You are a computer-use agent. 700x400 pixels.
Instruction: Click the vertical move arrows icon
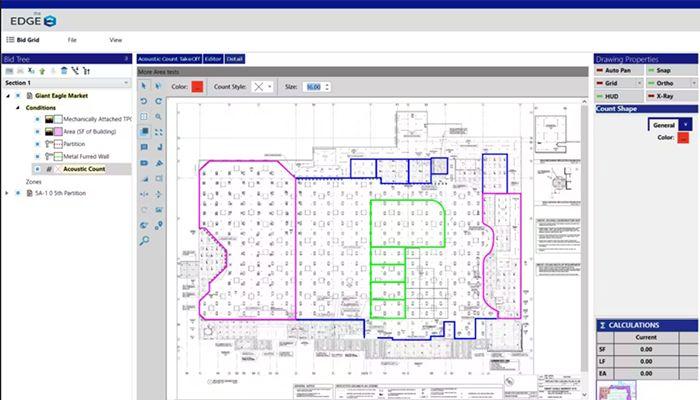(158, 194)
